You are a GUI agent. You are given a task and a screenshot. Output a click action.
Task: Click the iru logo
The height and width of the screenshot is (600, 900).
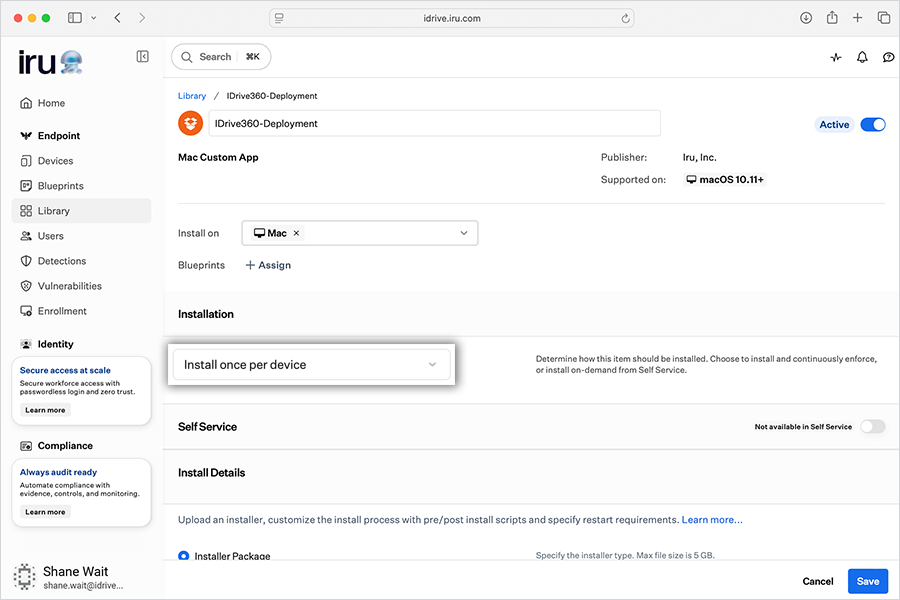tap(51, 62)
